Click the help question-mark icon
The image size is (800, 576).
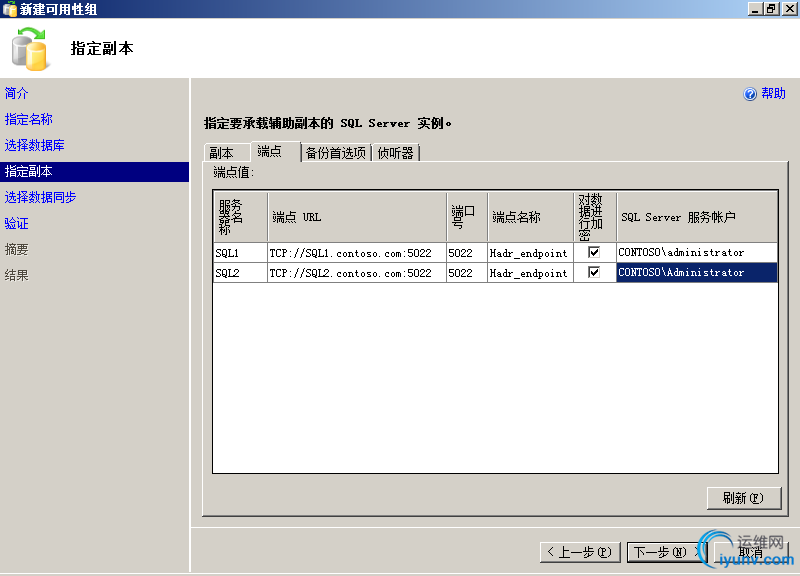pos(749,94)
